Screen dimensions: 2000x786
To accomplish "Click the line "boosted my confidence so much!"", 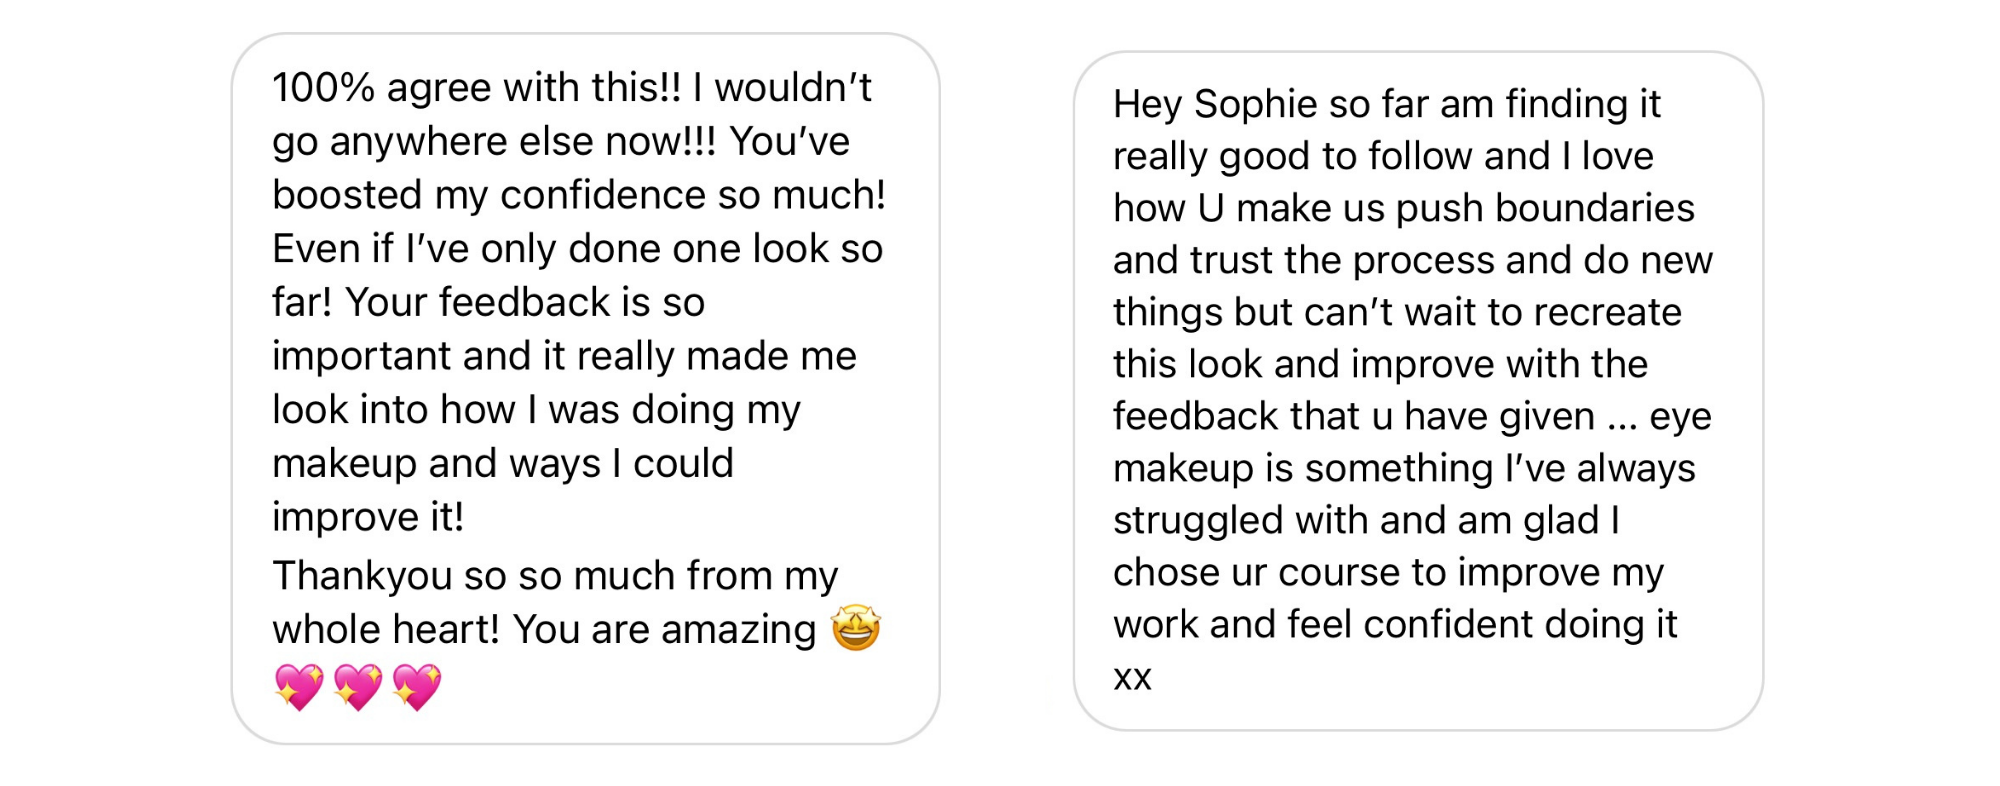I will tap(579, 195).
